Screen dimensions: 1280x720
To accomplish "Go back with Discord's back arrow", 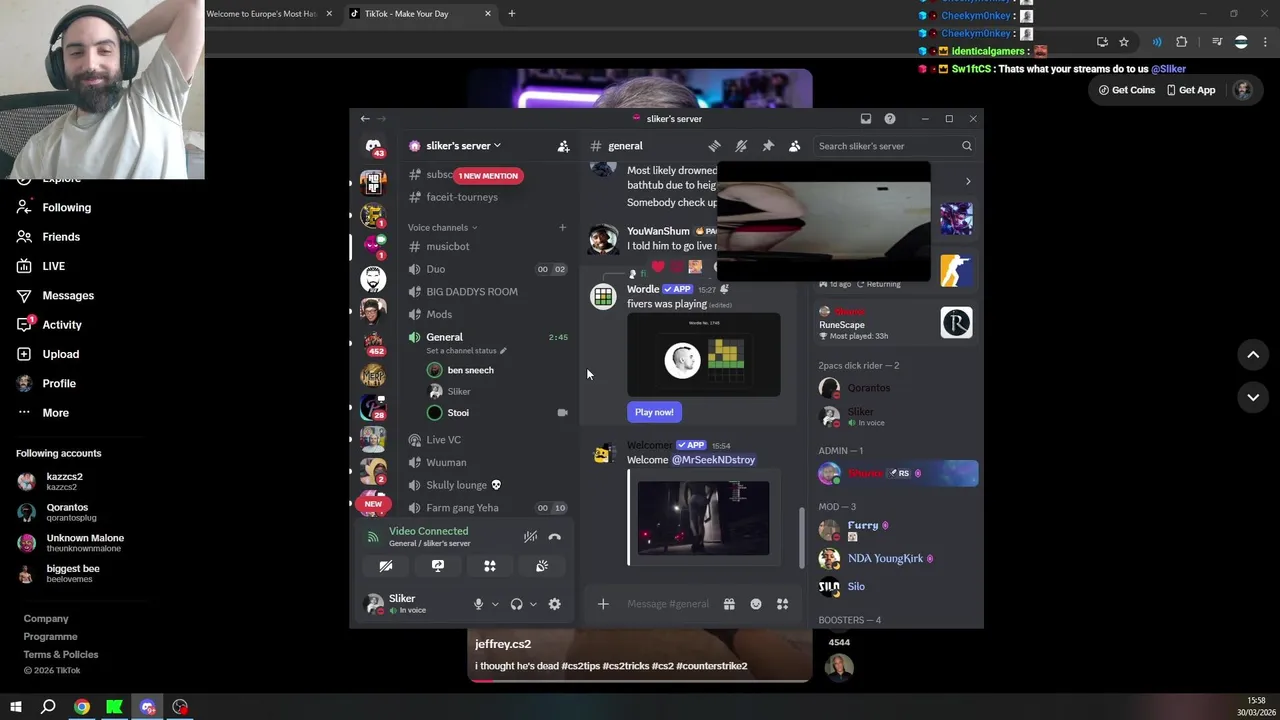I will tap(365, 119).
